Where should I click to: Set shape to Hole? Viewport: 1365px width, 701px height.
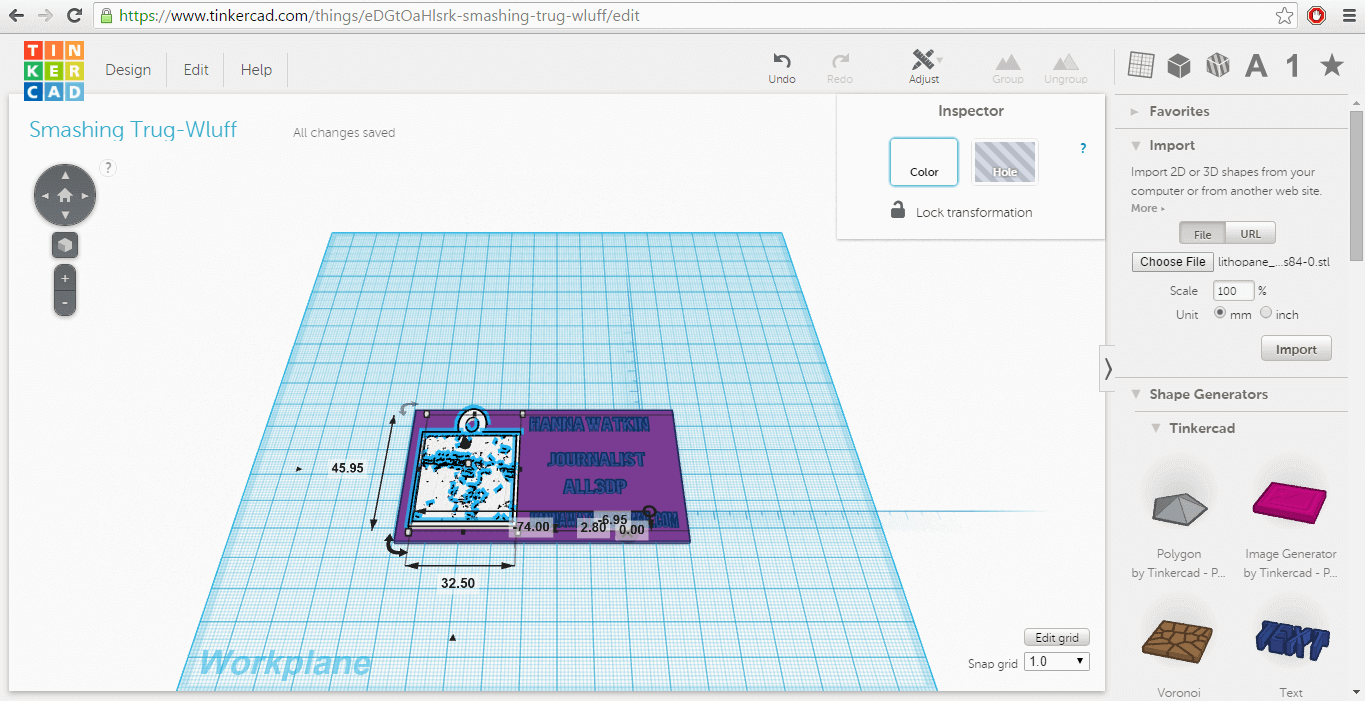pyautogui.click(x=1005, y=162)
